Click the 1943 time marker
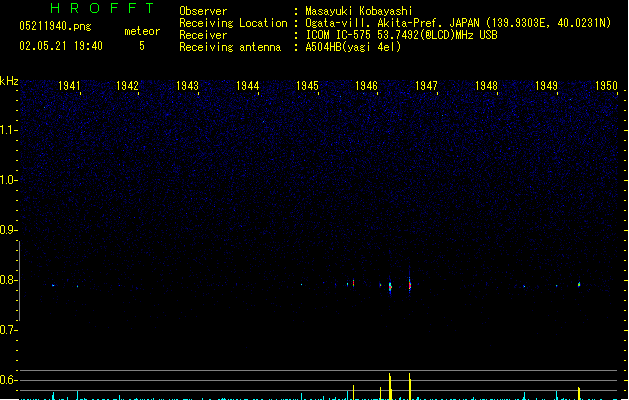The width and height of the screenshot is (629, 400). (x=187, y=86)
